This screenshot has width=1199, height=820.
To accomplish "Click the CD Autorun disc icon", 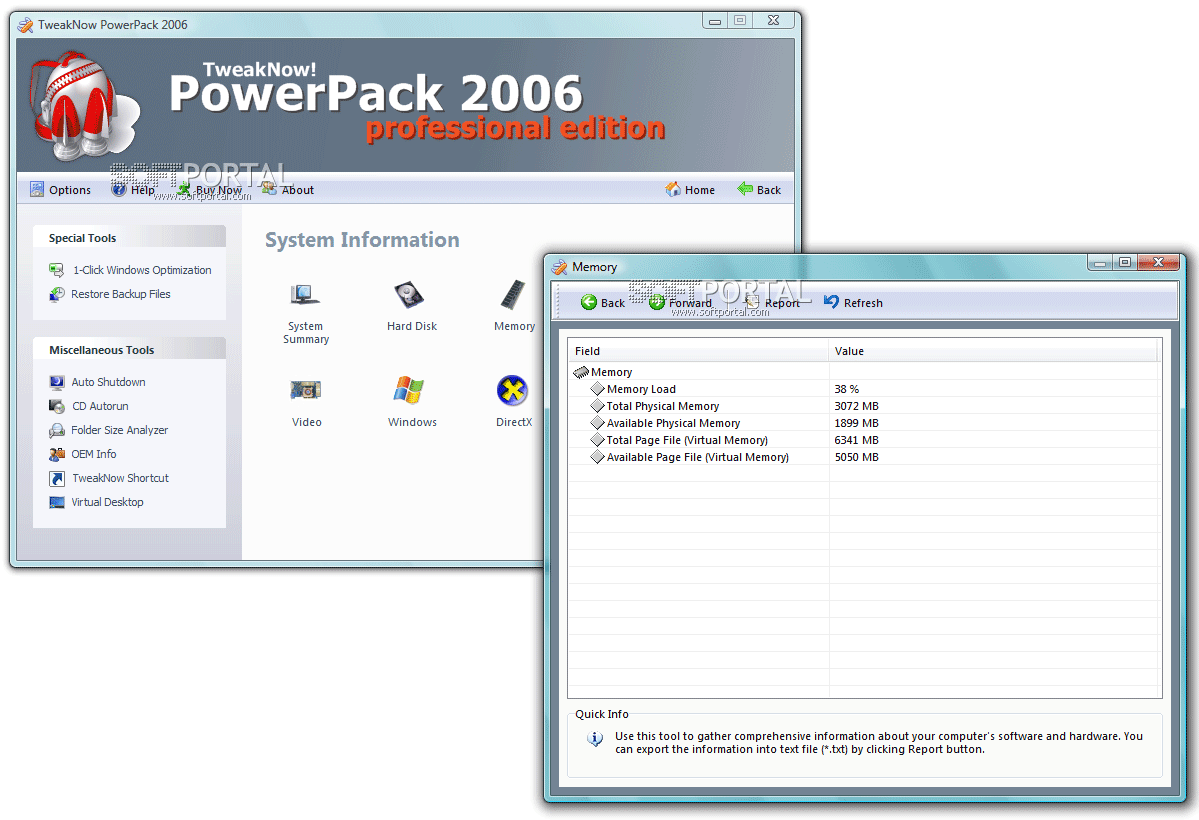I will [57, 406].
